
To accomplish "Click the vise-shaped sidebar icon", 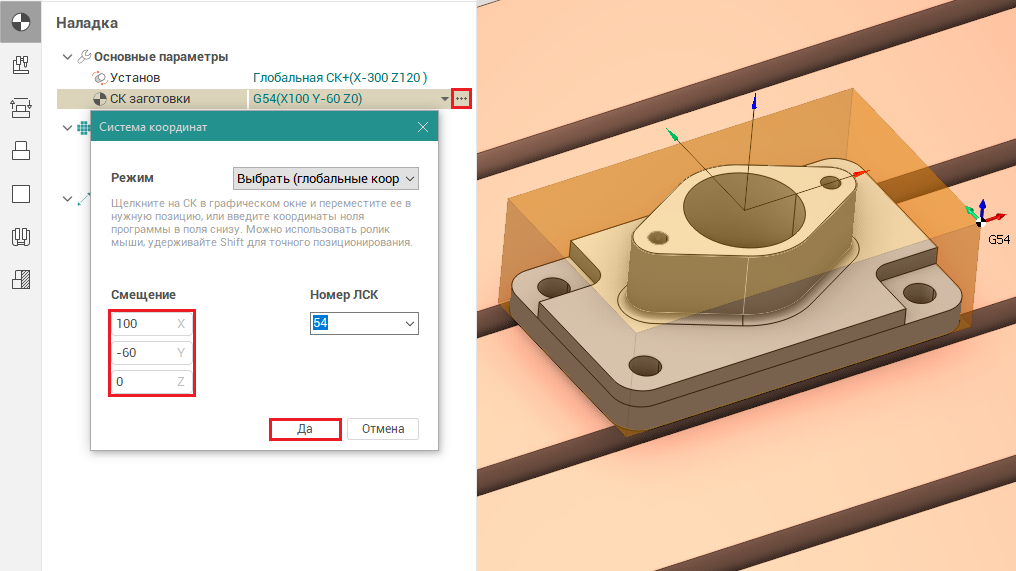I will click(x=20, y=237).
